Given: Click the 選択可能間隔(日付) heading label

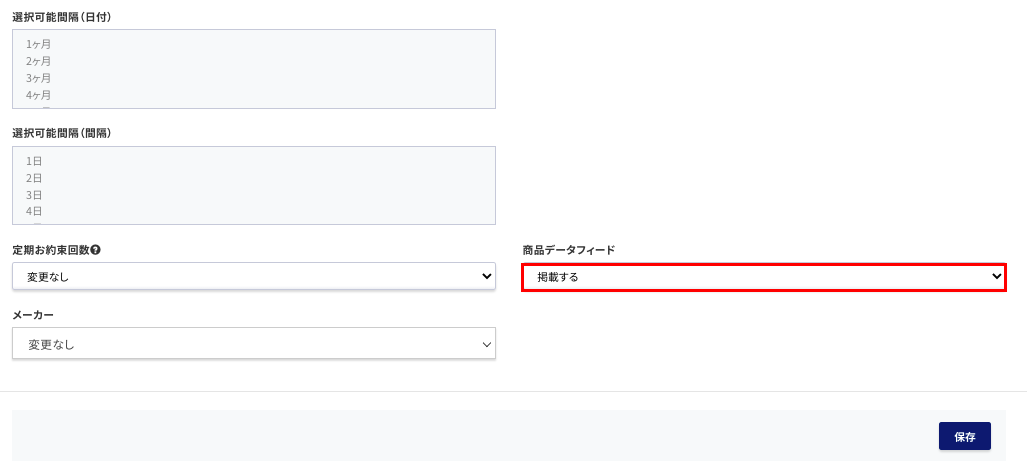Looking at the screenshot, I should coord(62,18).
